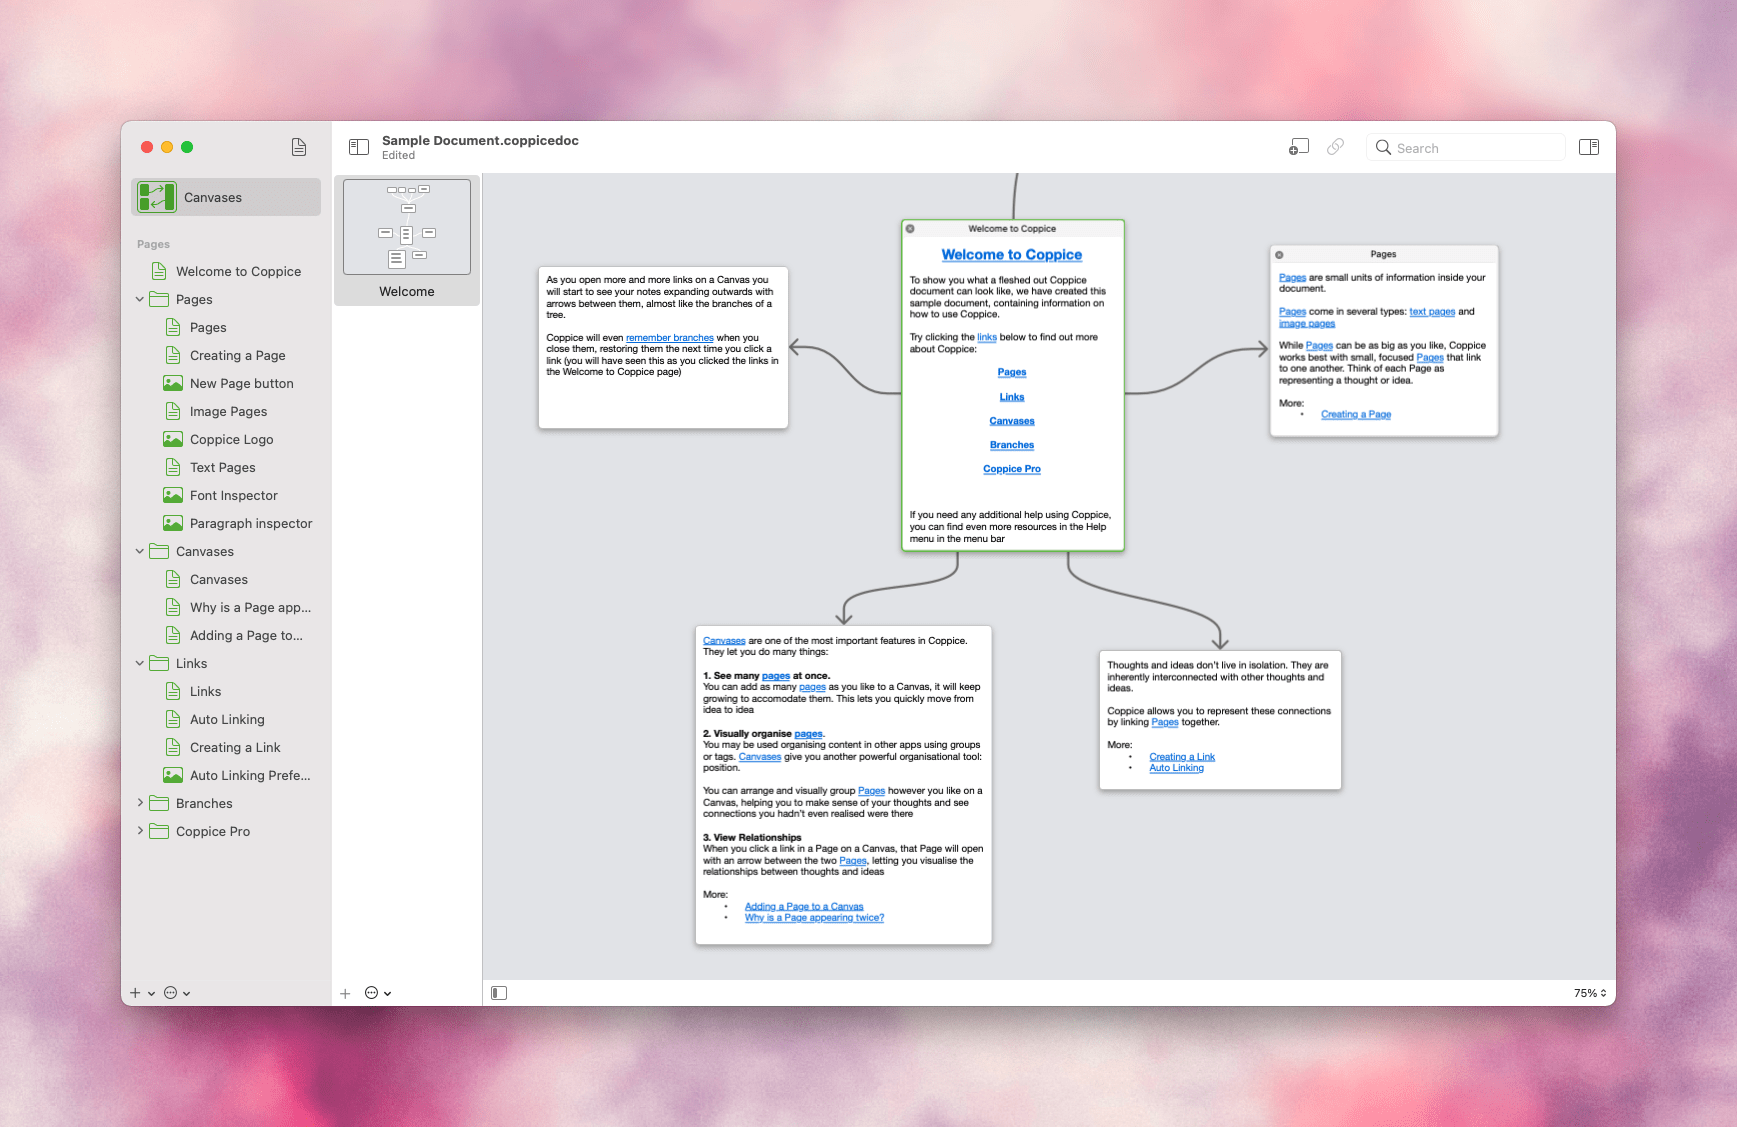Collapse the Links folder
Viewport: 1737px width, 1127px height.
[140, 663]
